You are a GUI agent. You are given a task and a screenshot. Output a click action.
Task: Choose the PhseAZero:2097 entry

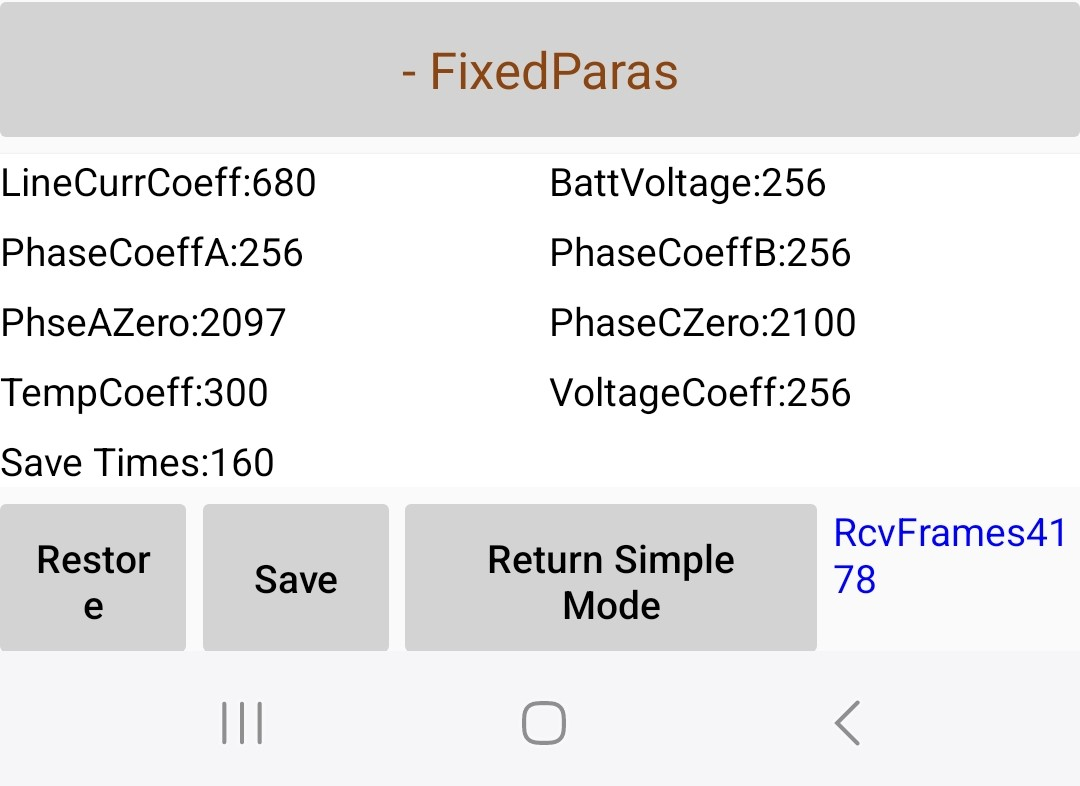(x=144, y=323)
